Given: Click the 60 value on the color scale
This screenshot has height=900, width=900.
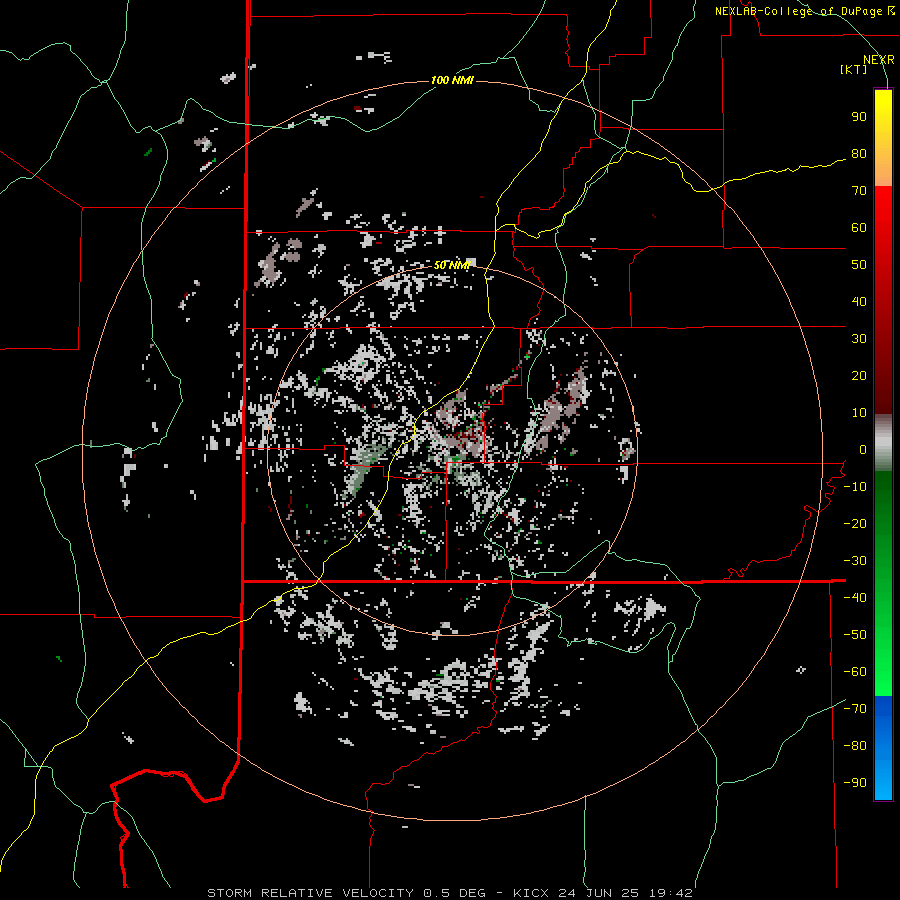Looking at the screenshot, I should click(859, 227).
